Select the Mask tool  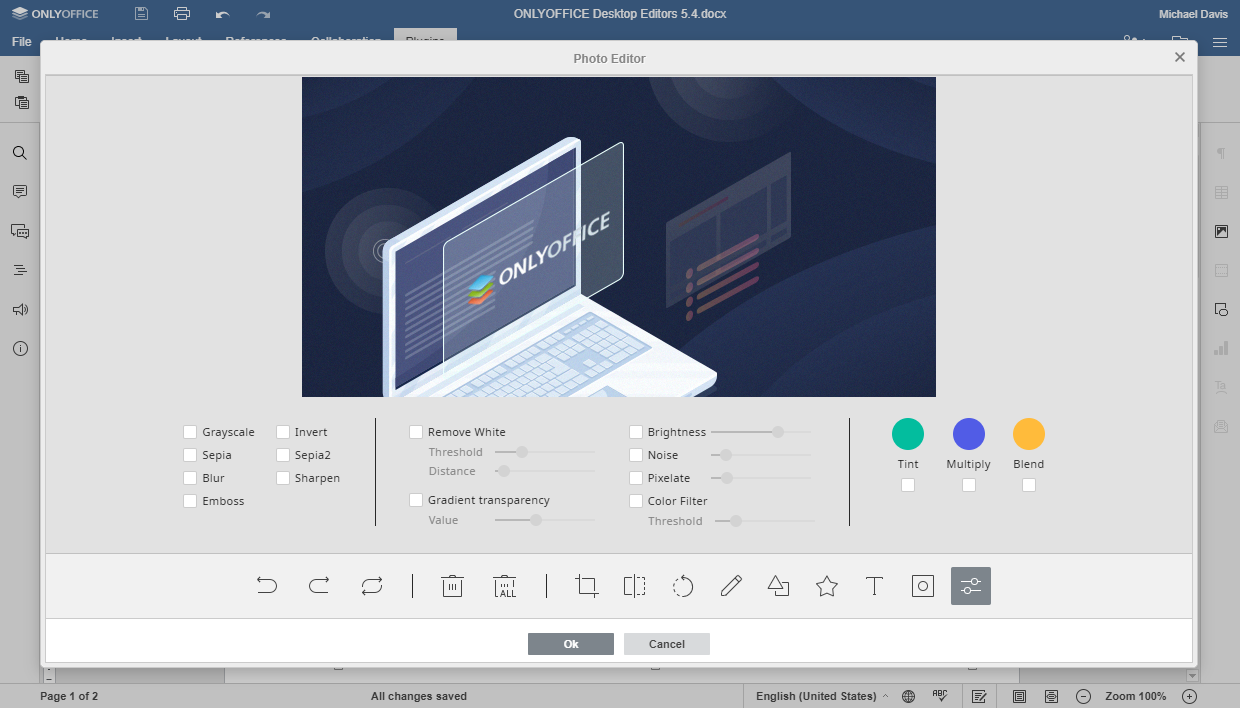tap(923, 586)
